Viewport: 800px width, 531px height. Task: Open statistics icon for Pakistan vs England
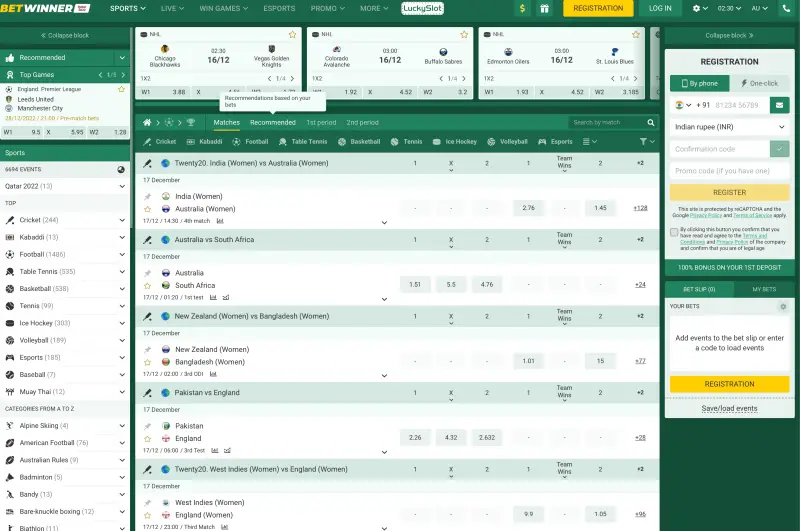coord(215,450)
